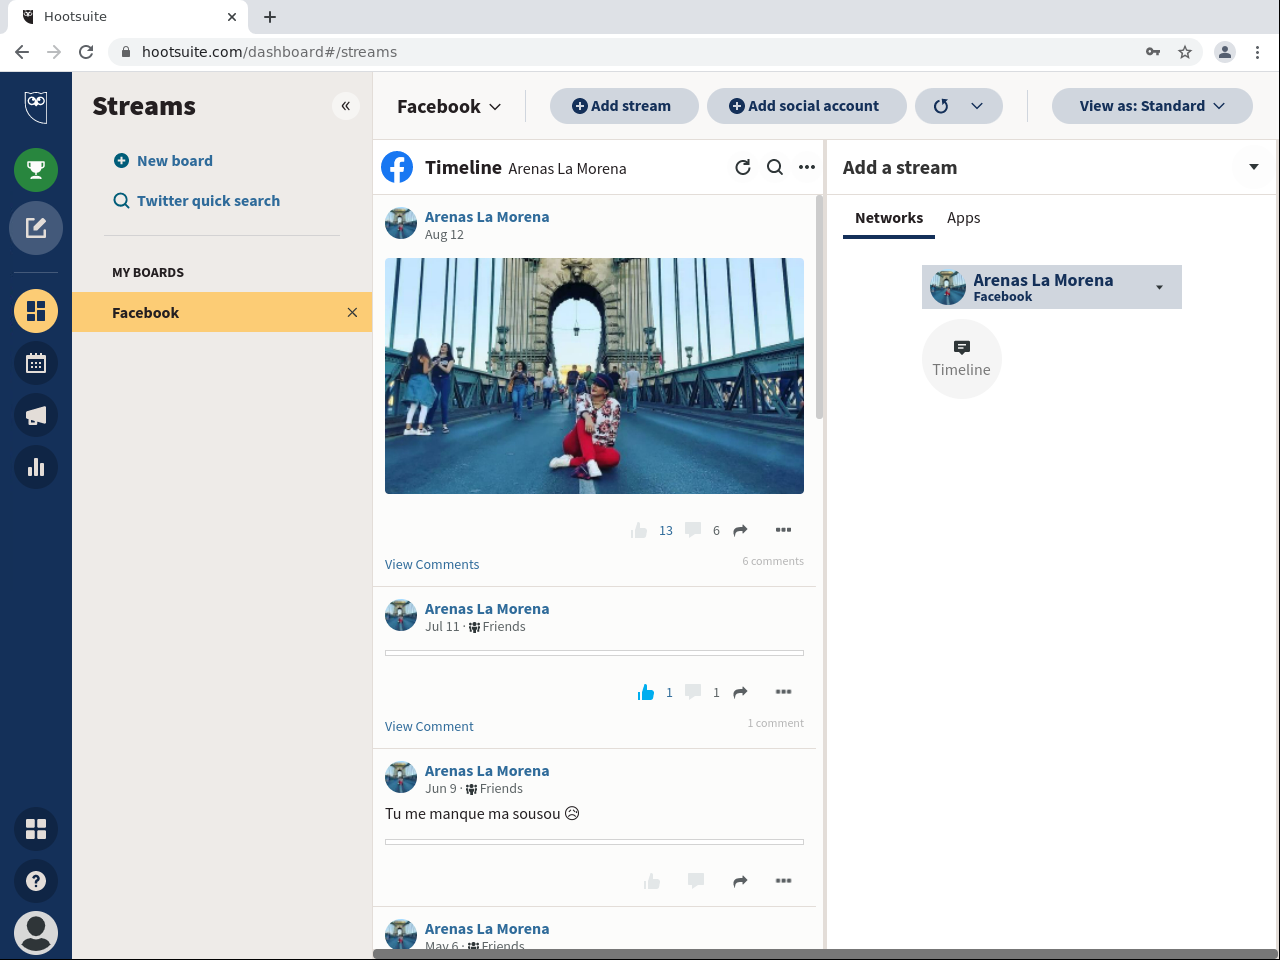View Comment on the Jul 11 post

429,727
